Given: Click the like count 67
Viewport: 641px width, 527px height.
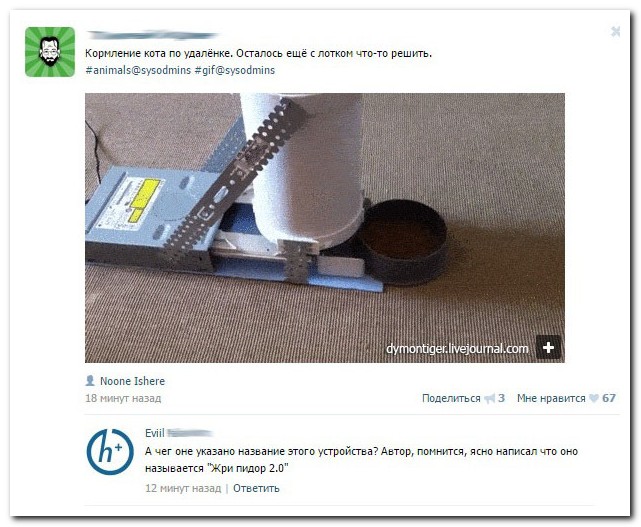Looking at the screenshot, I should click(x=609, y=398).
